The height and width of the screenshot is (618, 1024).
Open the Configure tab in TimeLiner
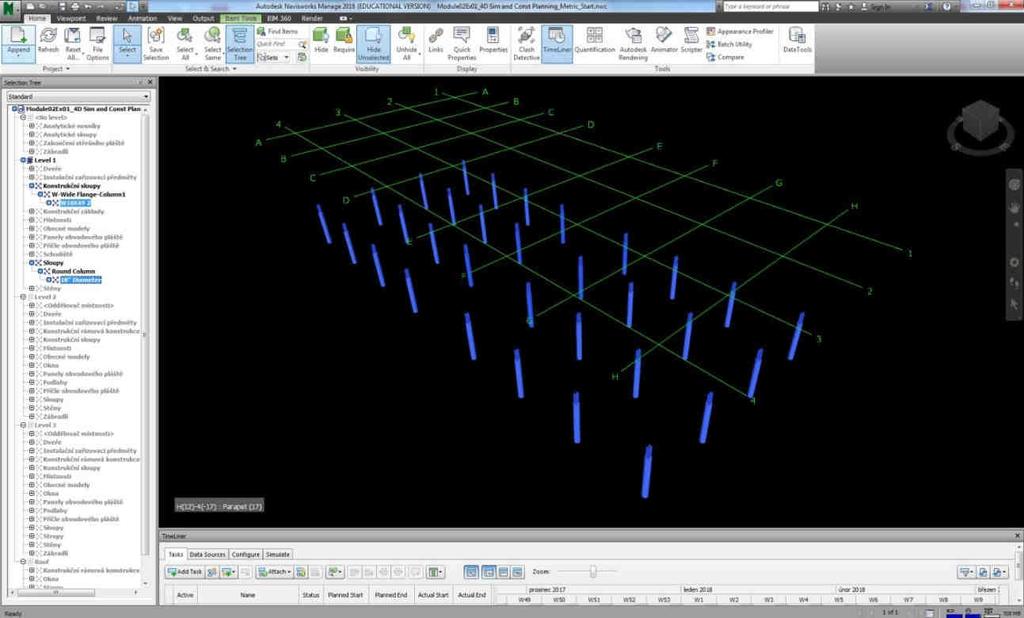[246, 555]
